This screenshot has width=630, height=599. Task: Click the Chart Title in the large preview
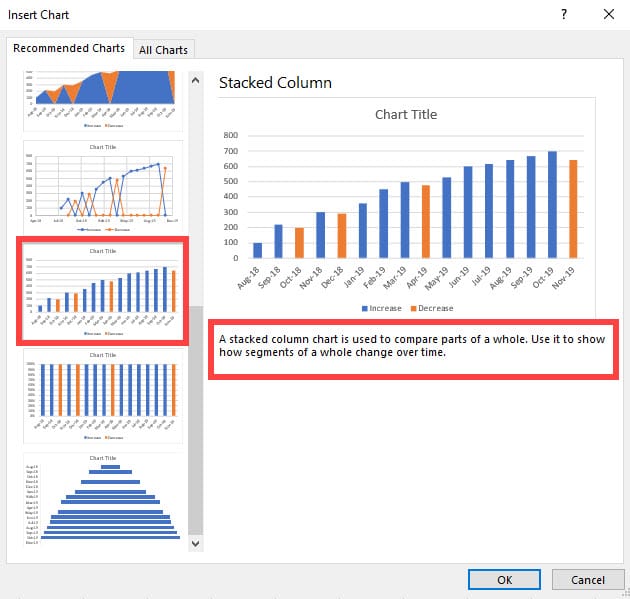point(406,115)
